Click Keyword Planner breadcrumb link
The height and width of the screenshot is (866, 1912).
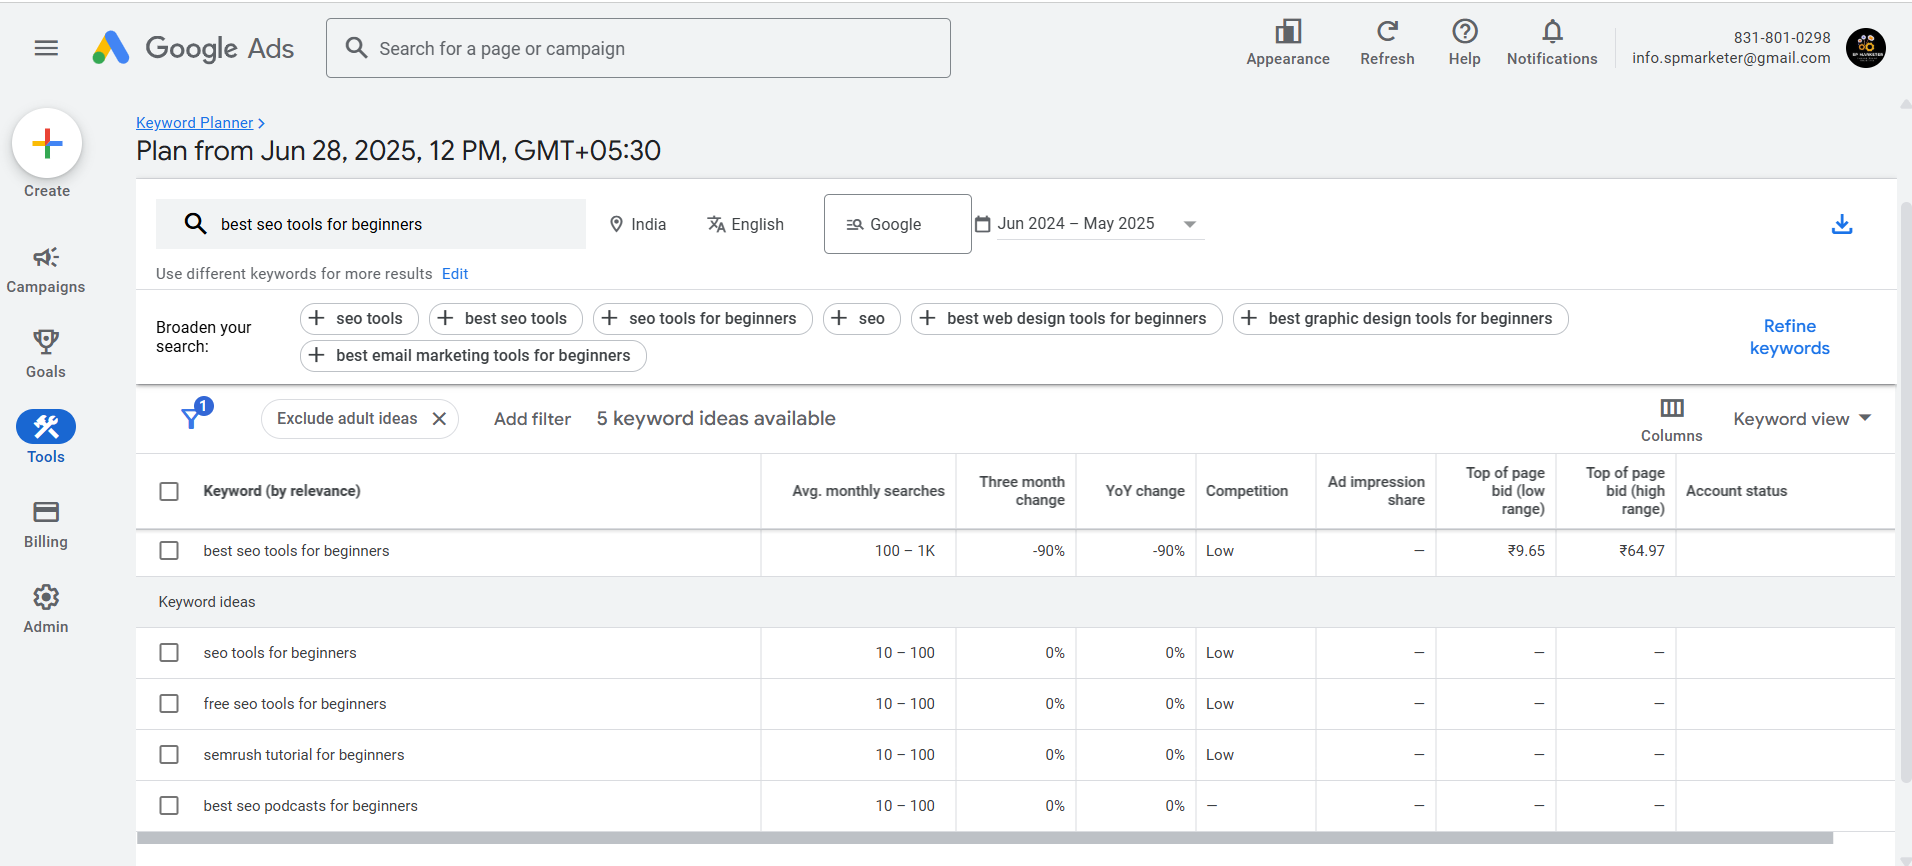[x=195, y=123]
